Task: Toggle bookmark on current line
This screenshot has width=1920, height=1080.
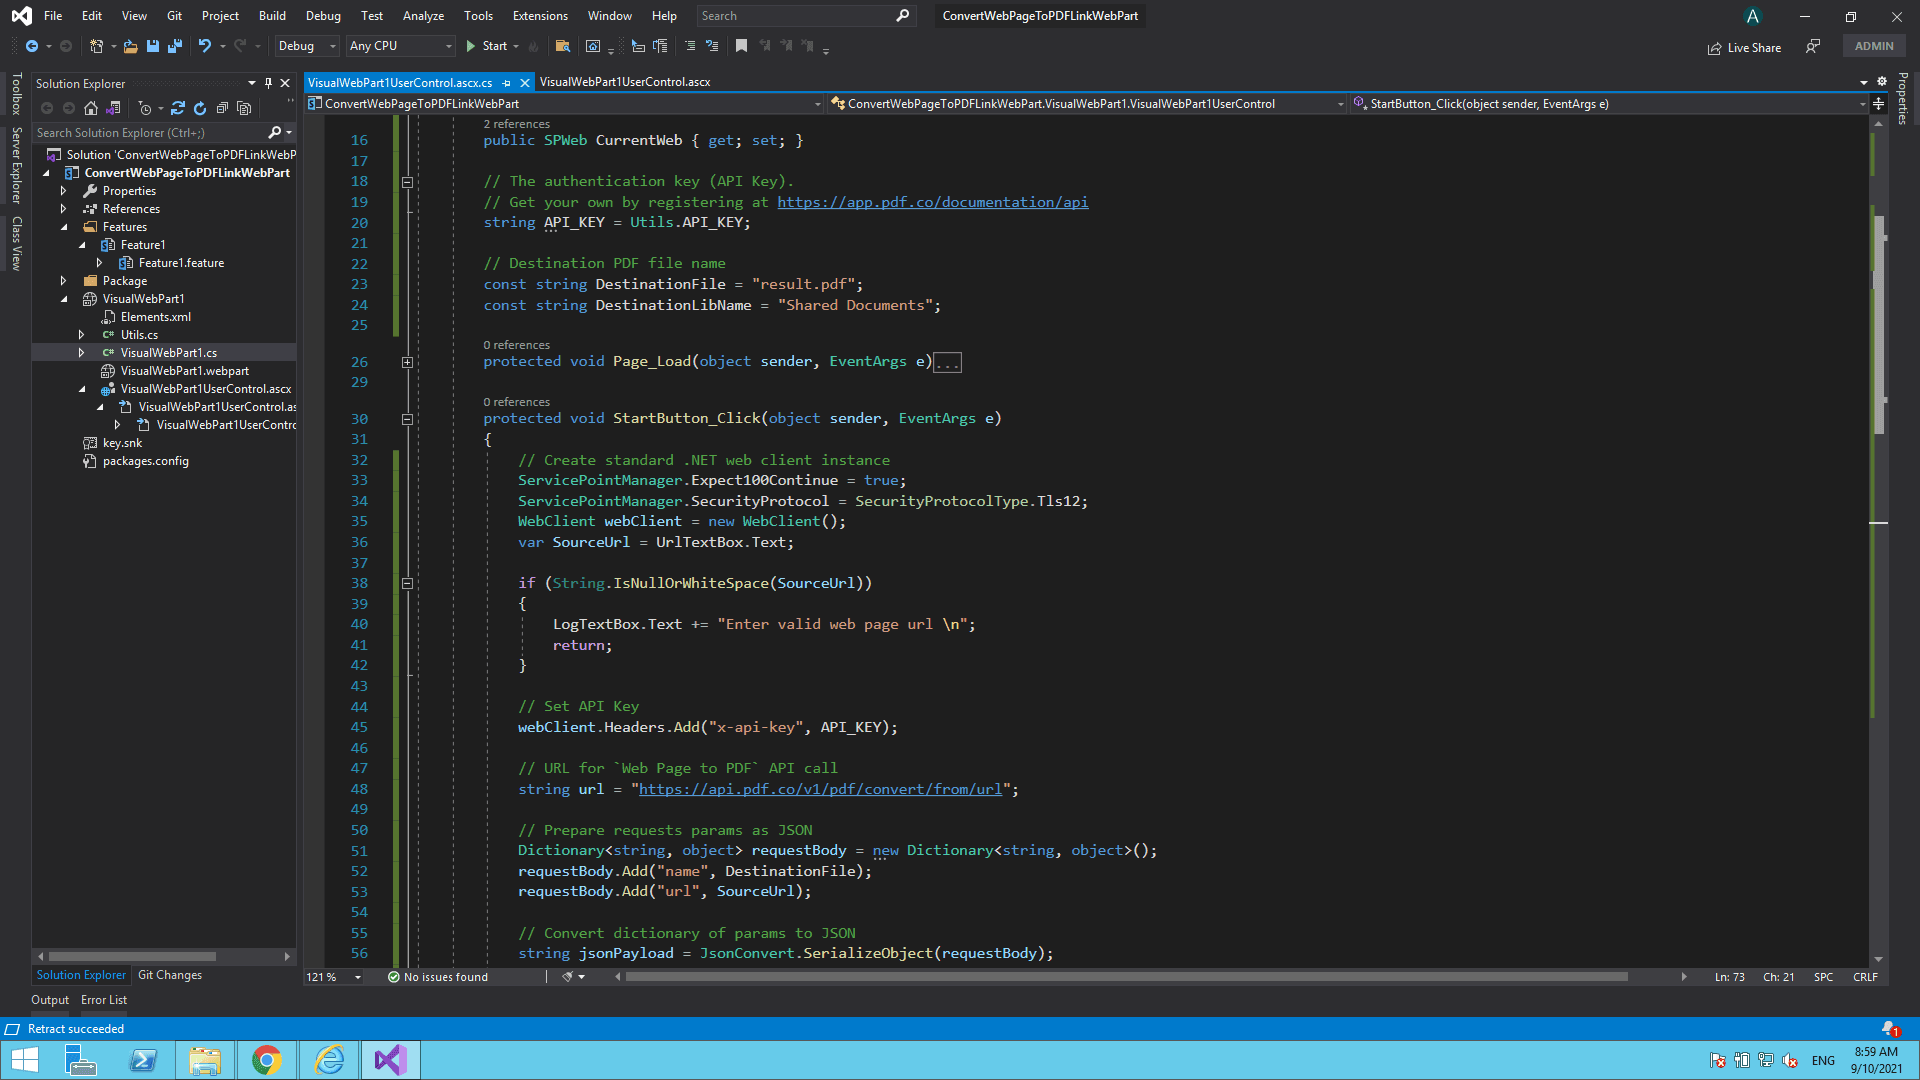Action: tap(741, 46)
